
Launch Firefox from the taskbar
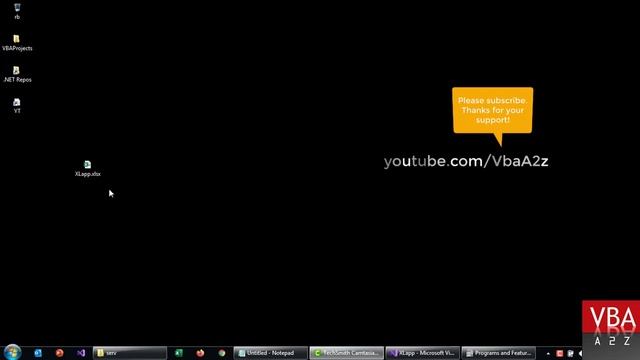[x=200, y=353]
